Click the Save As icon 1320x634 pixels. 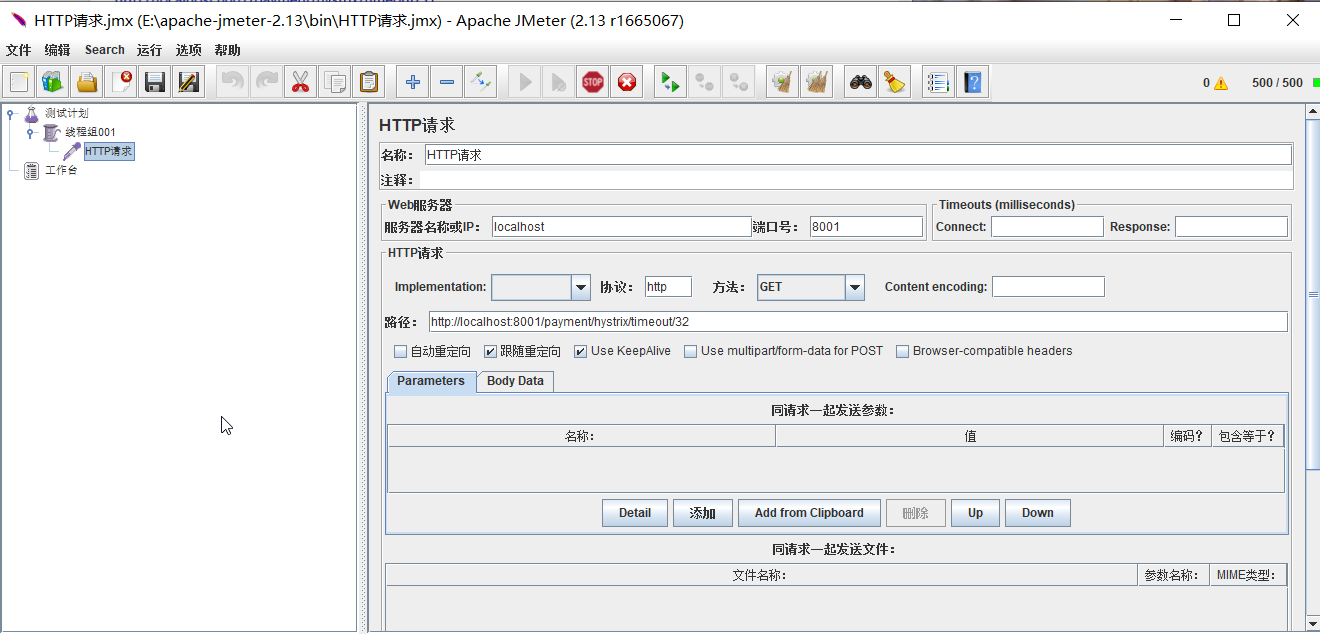click(x=188, y=82)
